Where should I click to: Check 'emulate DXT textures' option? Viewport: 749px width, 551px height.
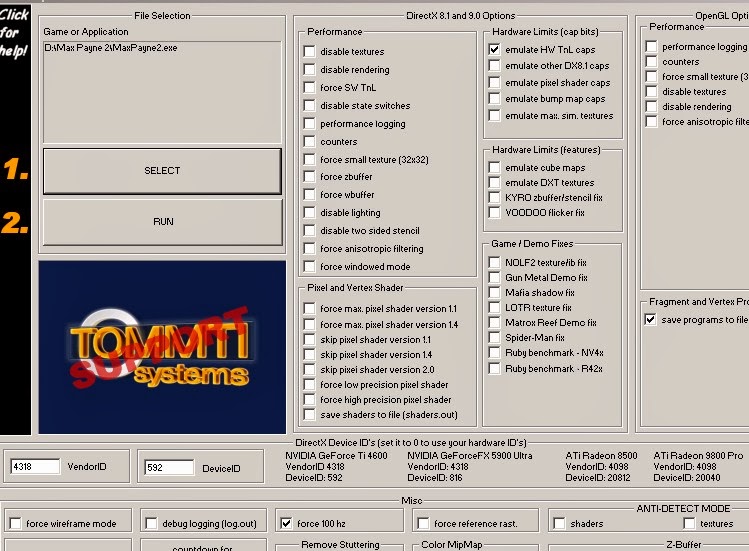coord(494,183)
